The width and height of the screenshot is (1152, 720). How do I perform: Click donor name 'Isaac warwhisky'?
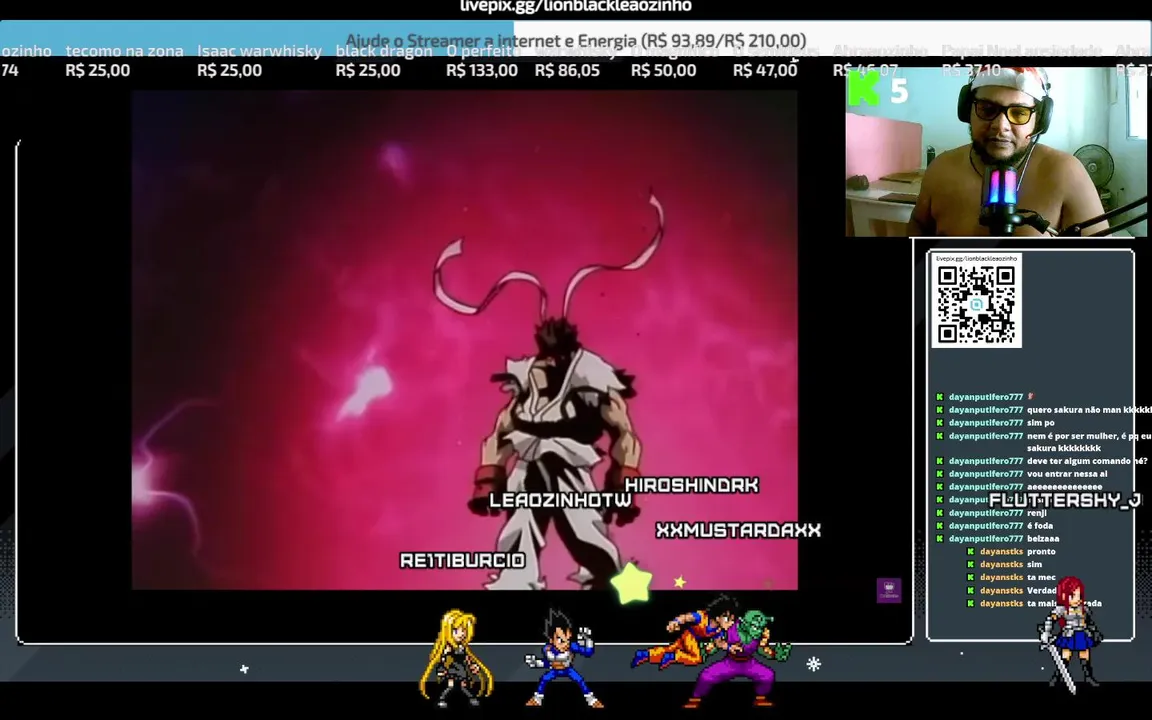[x=259, y=51]
